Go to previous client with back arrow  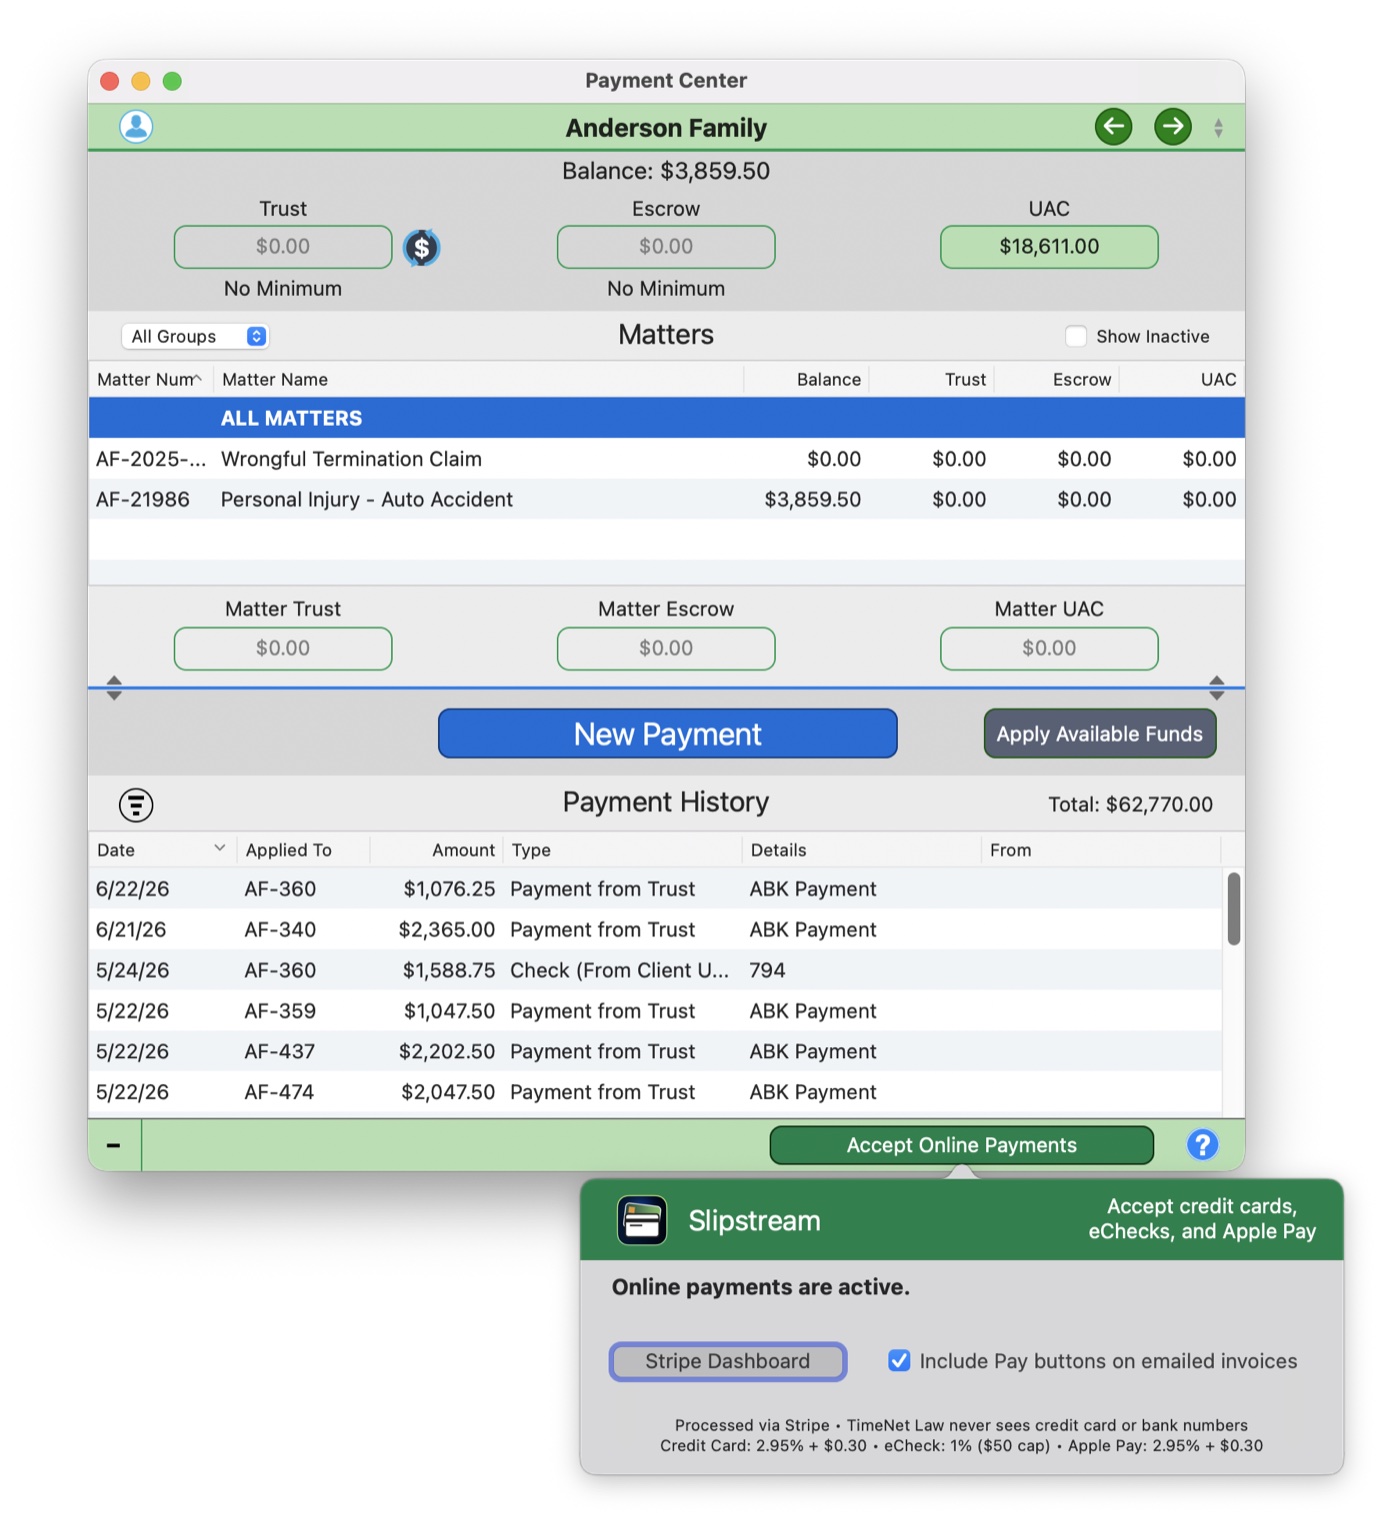click(1113, 127)
